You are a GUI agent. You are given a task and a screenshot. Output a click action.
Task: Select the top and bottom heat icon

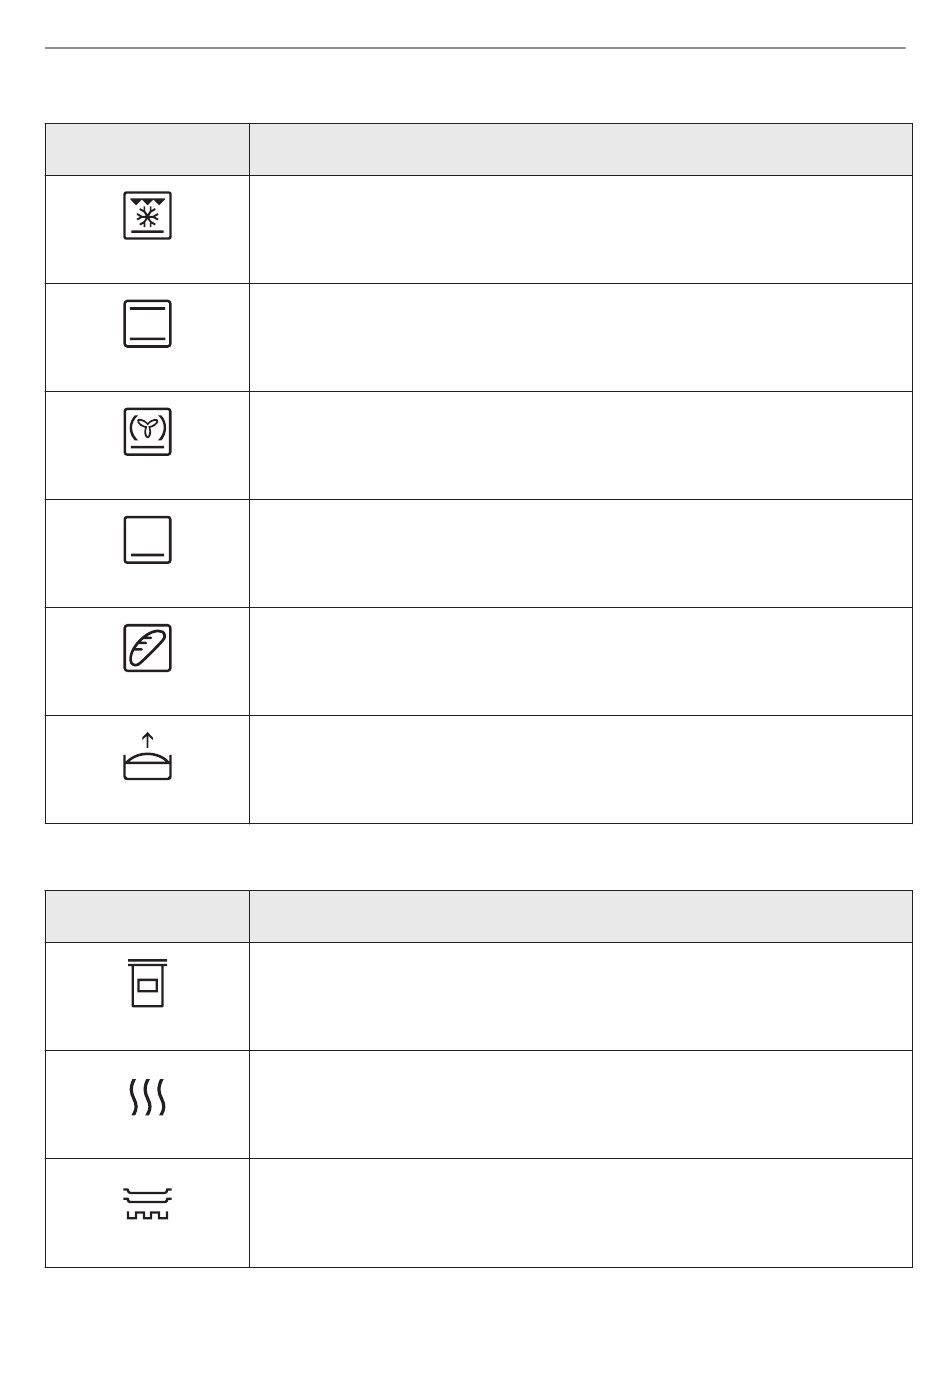[x=147, y=323]
